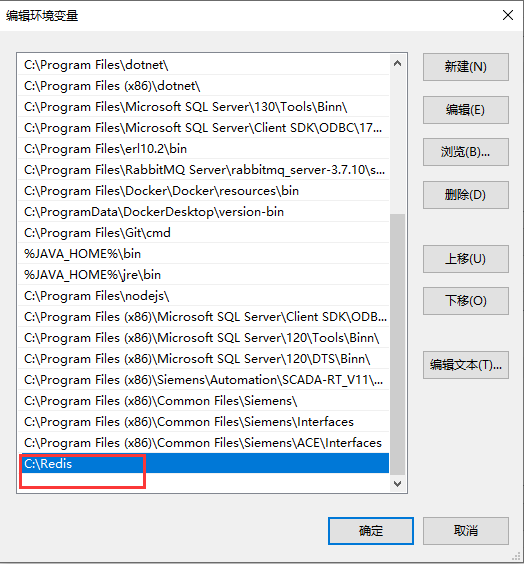Select the C:\Redis path entry
The image size is (524, 564).
(x=204, y=463)
